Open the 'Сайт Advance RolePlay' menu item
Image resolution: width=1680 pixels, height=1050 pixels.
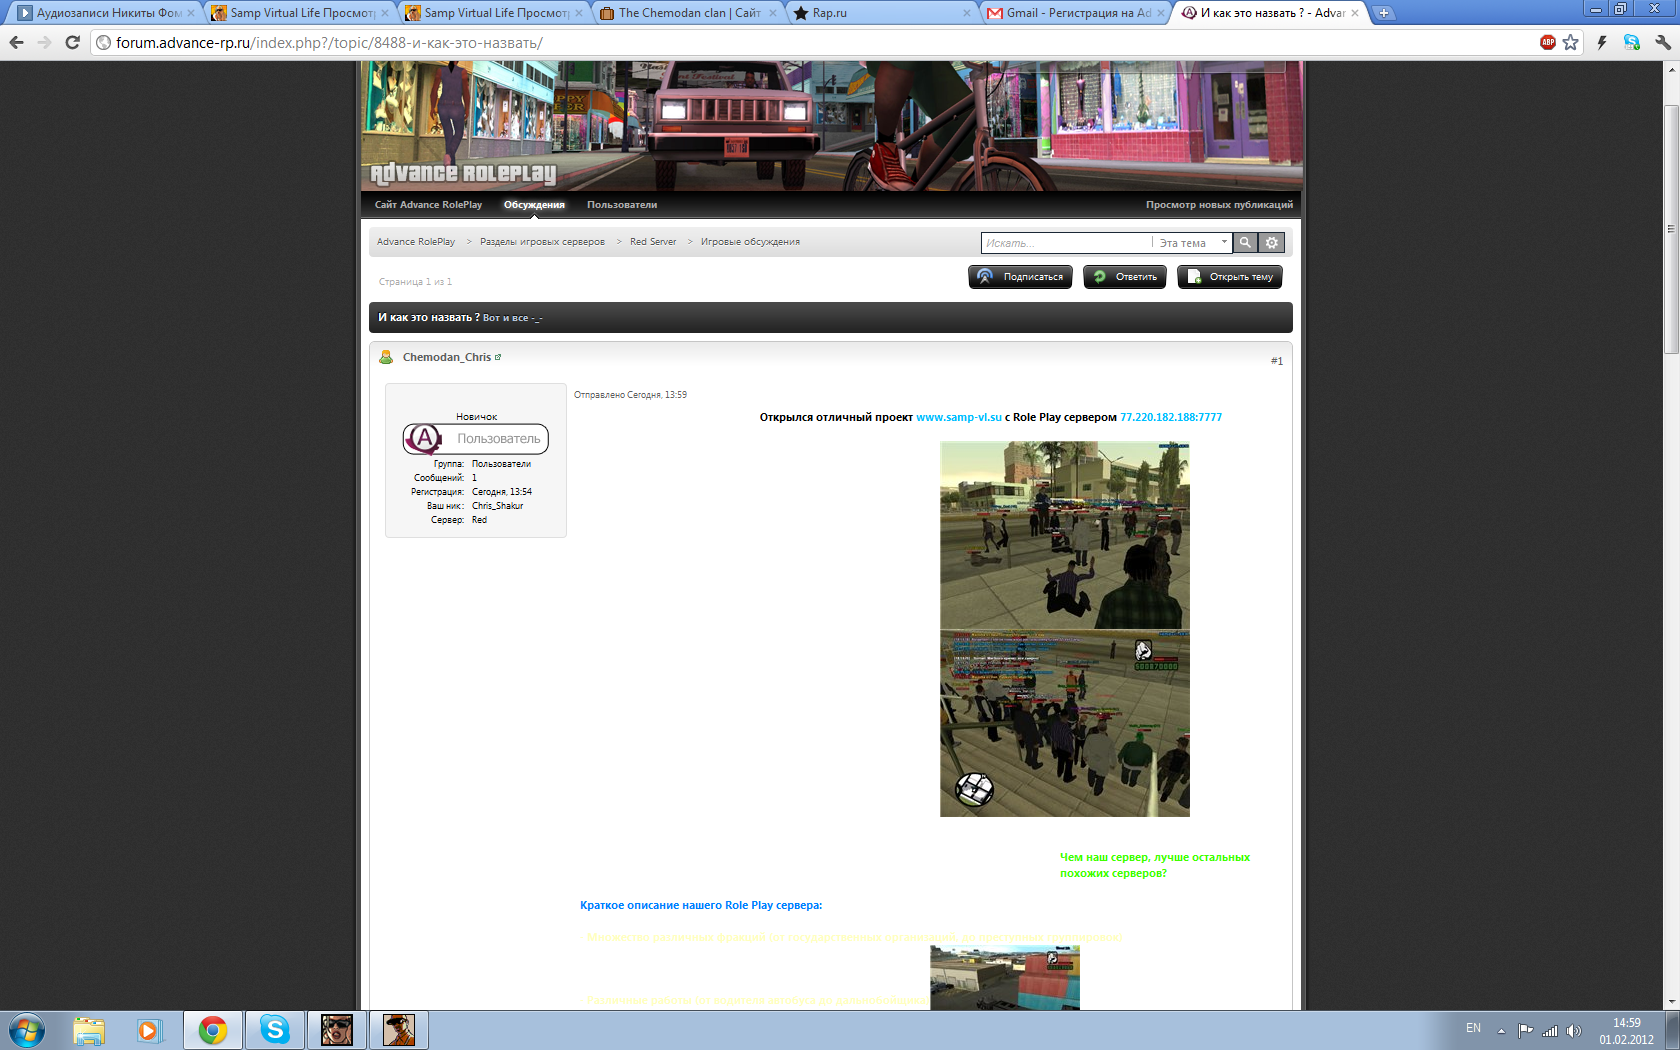(x=428, y=205)
